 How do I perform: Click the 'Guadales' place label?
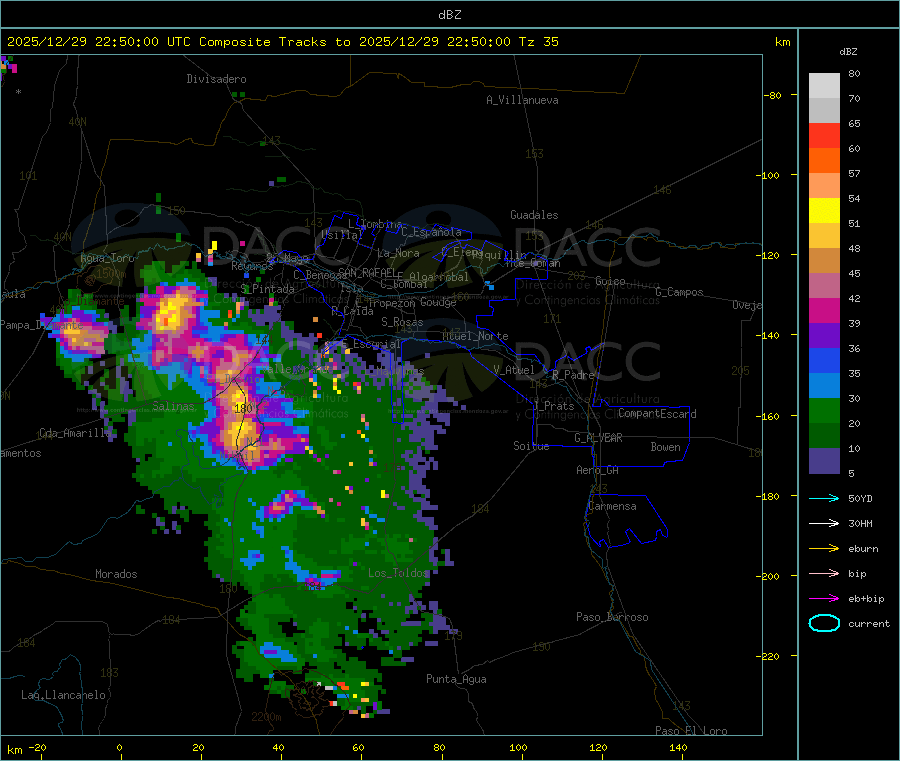pos(534,215)
